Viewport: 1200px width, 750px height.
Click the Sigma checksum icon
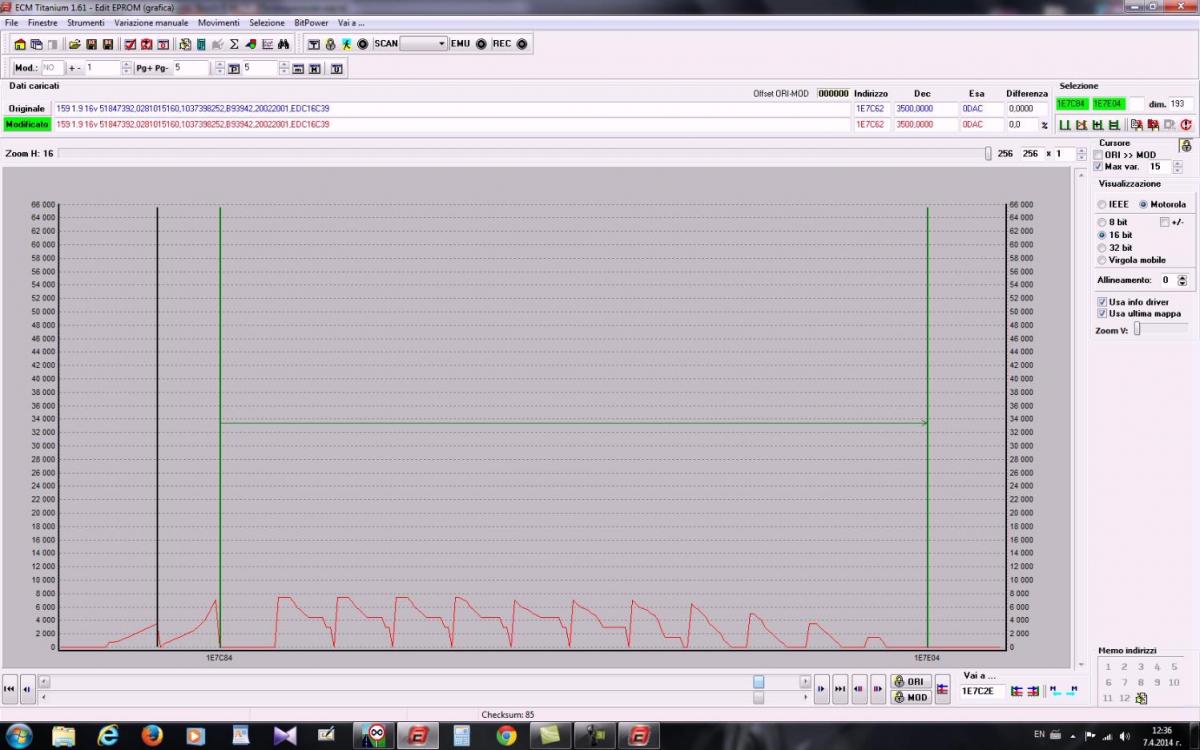point(233,44)
